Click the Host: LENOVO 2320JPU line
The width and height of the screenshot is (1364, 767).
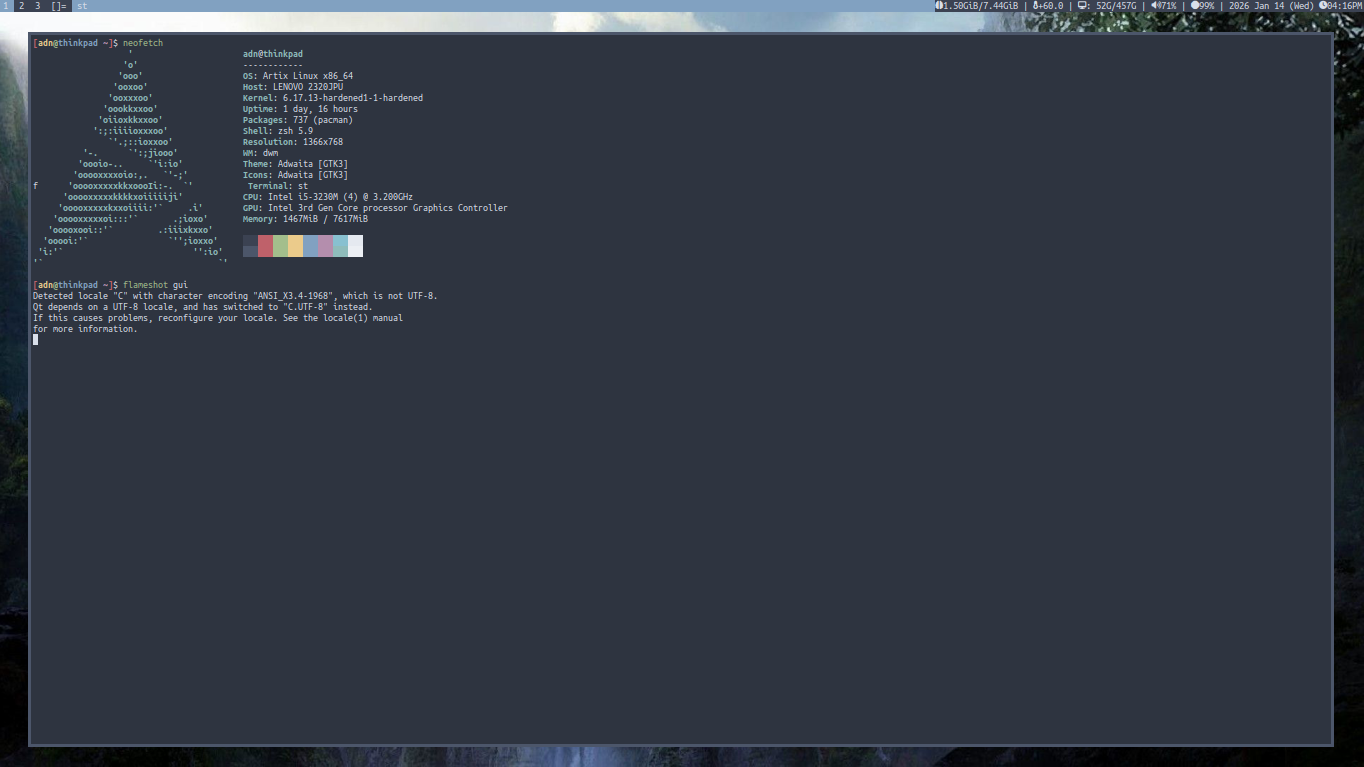293,87
